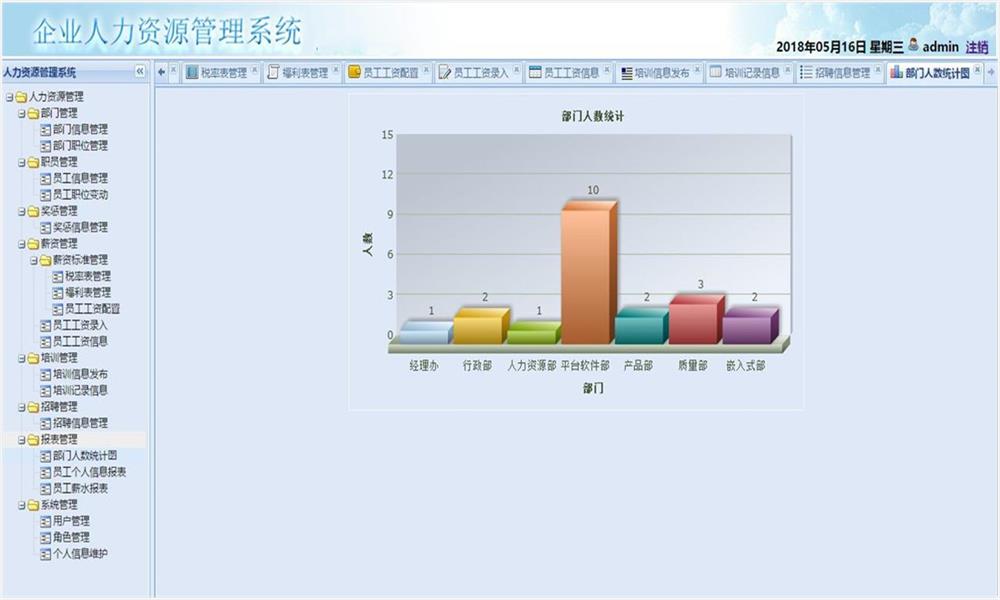
Task: Click the 税率表管理 tab icon
Action: 192,72
